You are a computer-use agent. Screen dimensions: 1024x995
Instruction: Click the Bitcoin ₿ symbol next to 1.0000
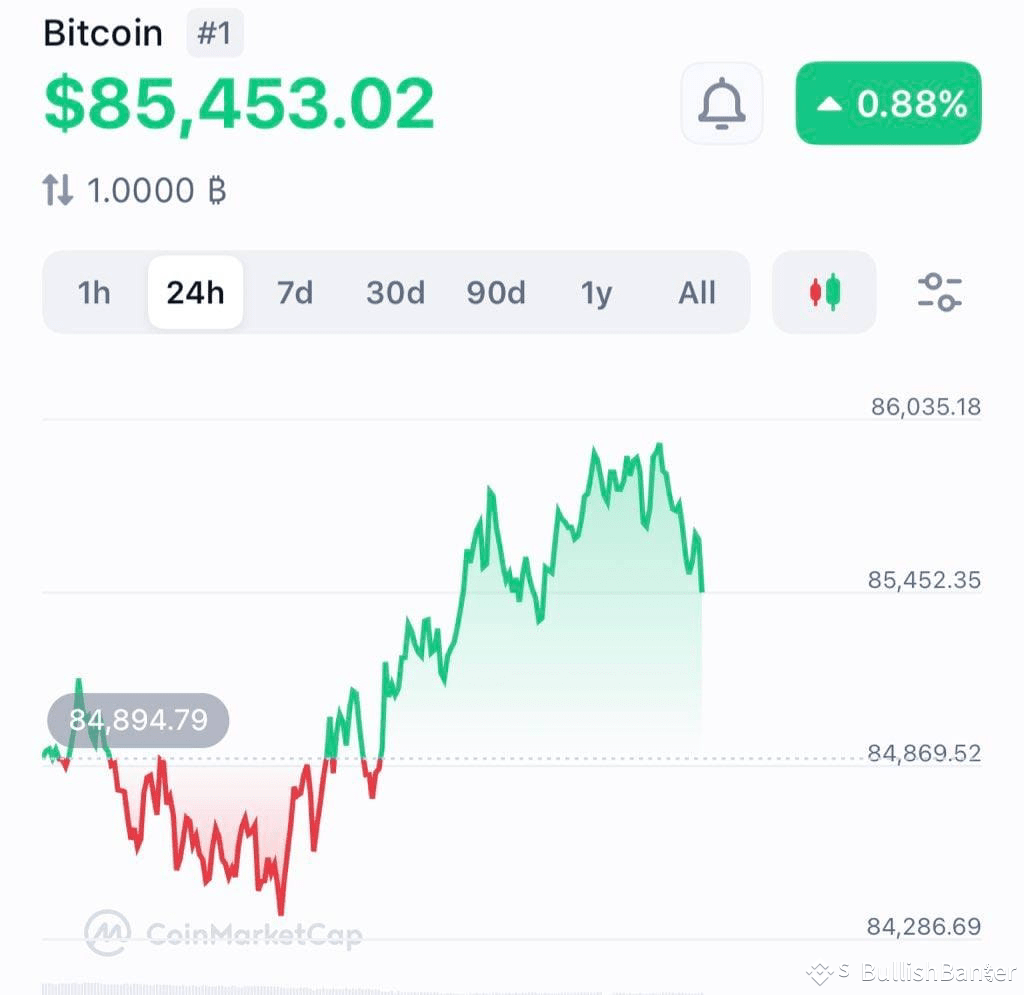[216, 190]
